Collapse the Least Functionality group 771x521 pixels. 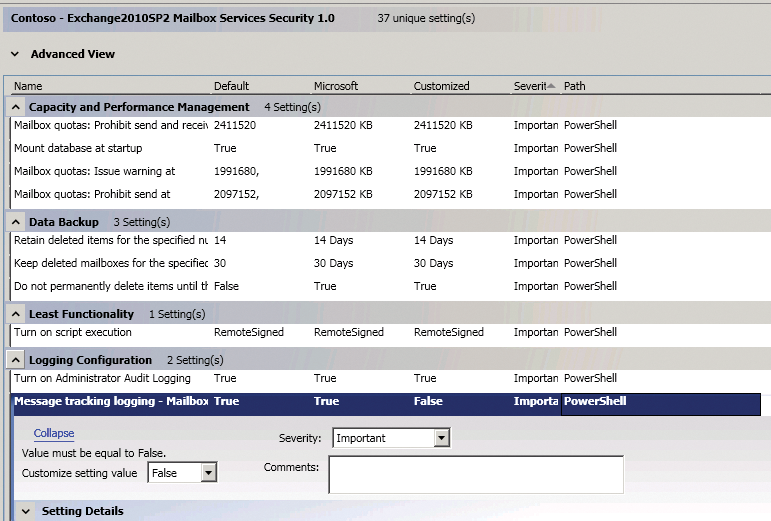click(x=16, y=314)
